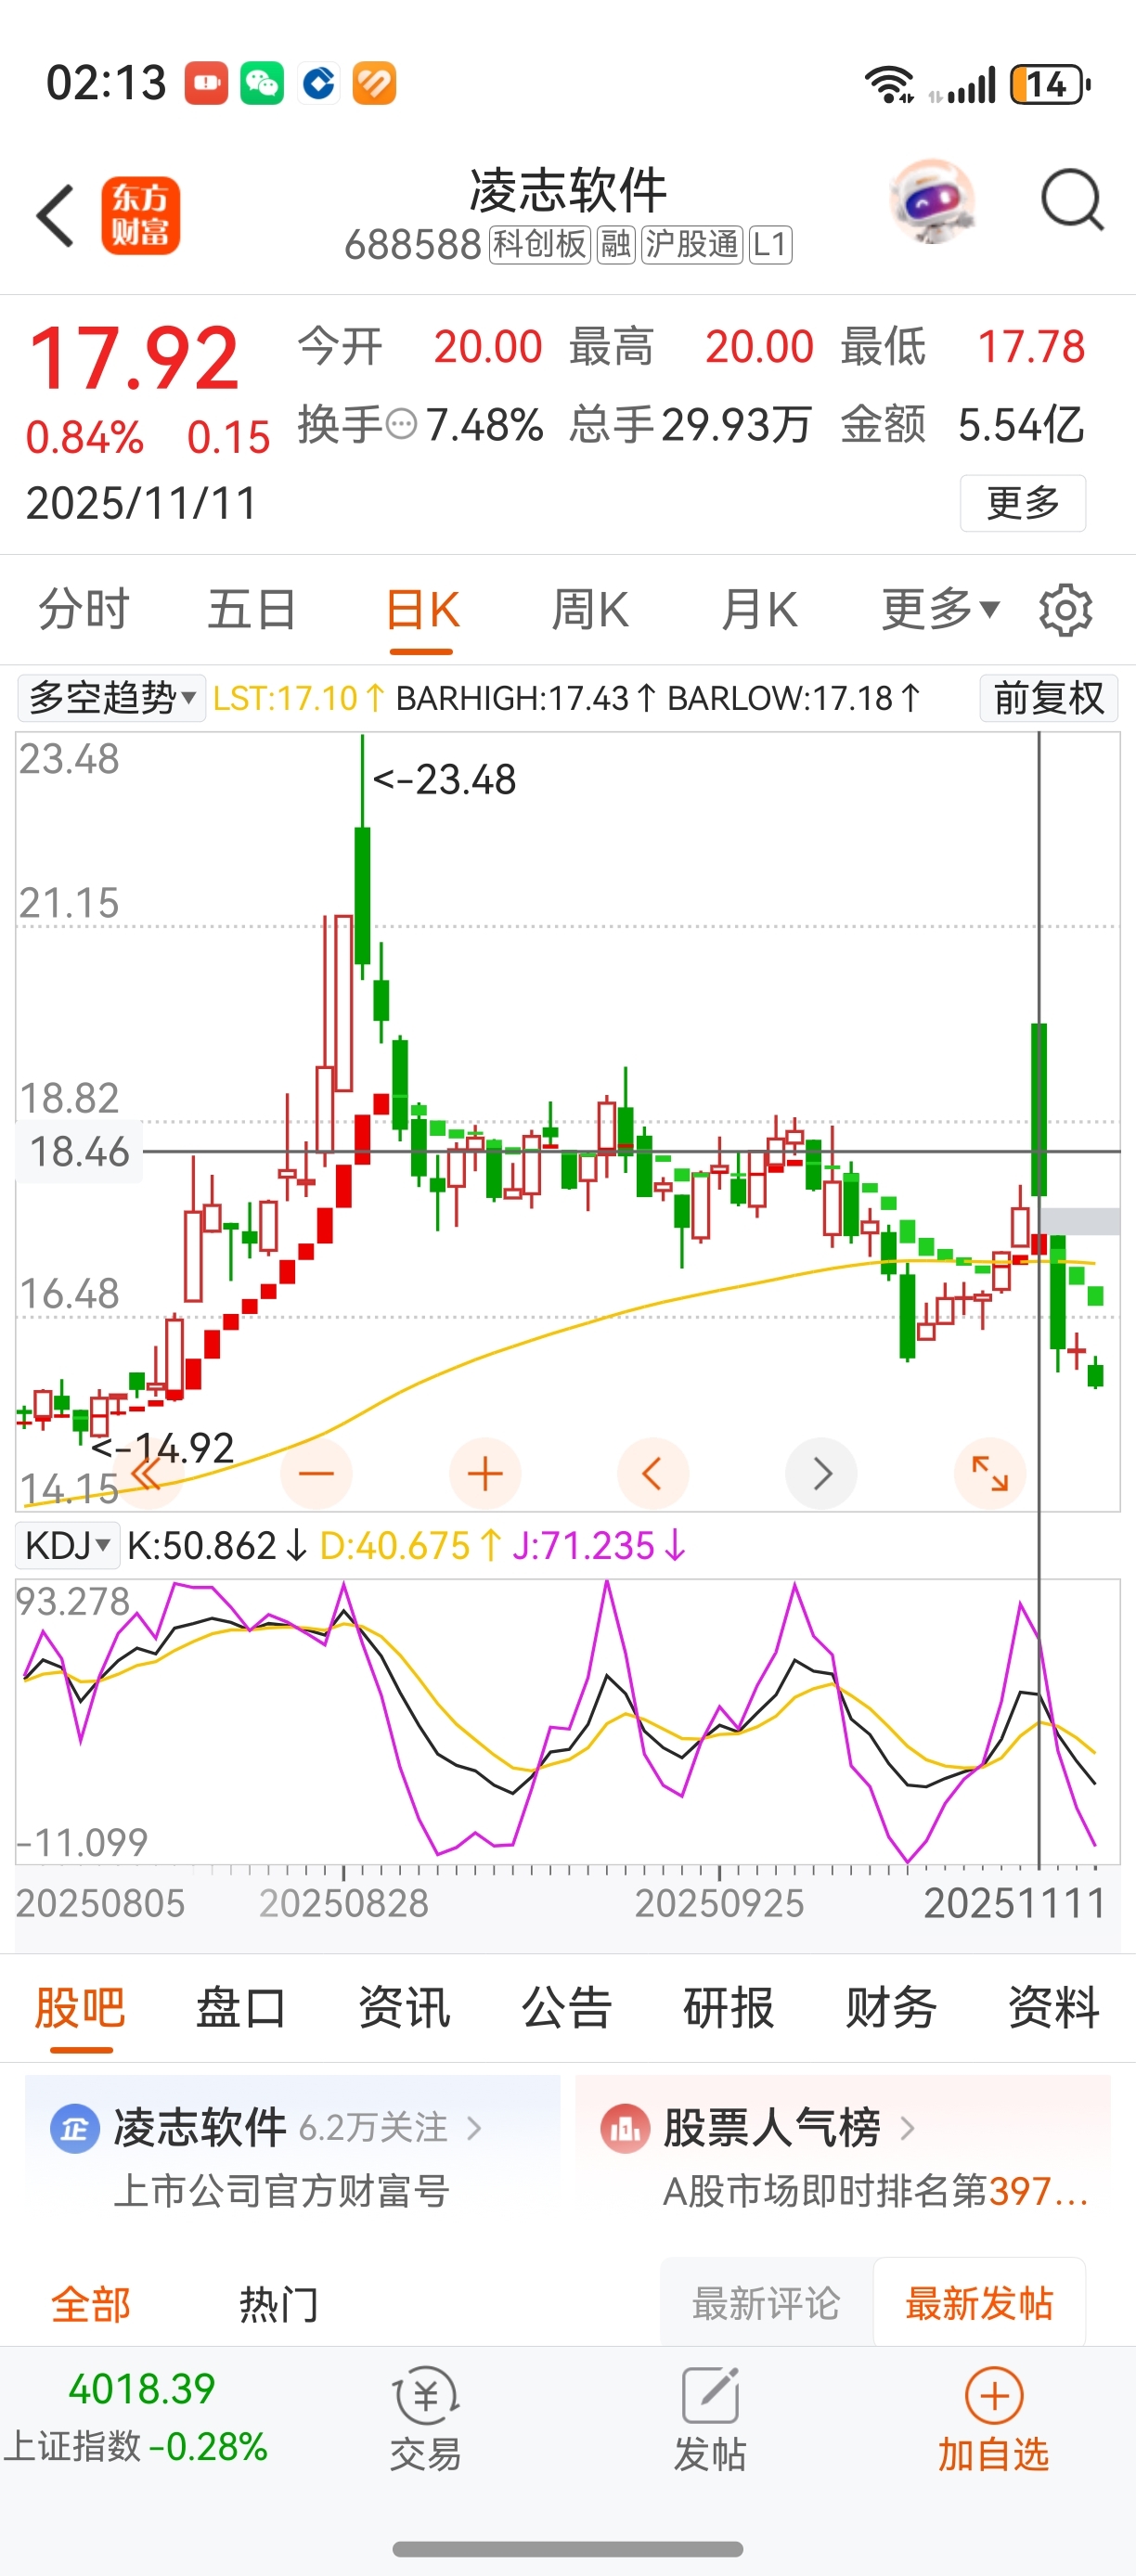Viewport: 1136px width, 2576px height.
Task: Tap the 上市公司官方财富号 subtitle
Action: pos(282,2191)
